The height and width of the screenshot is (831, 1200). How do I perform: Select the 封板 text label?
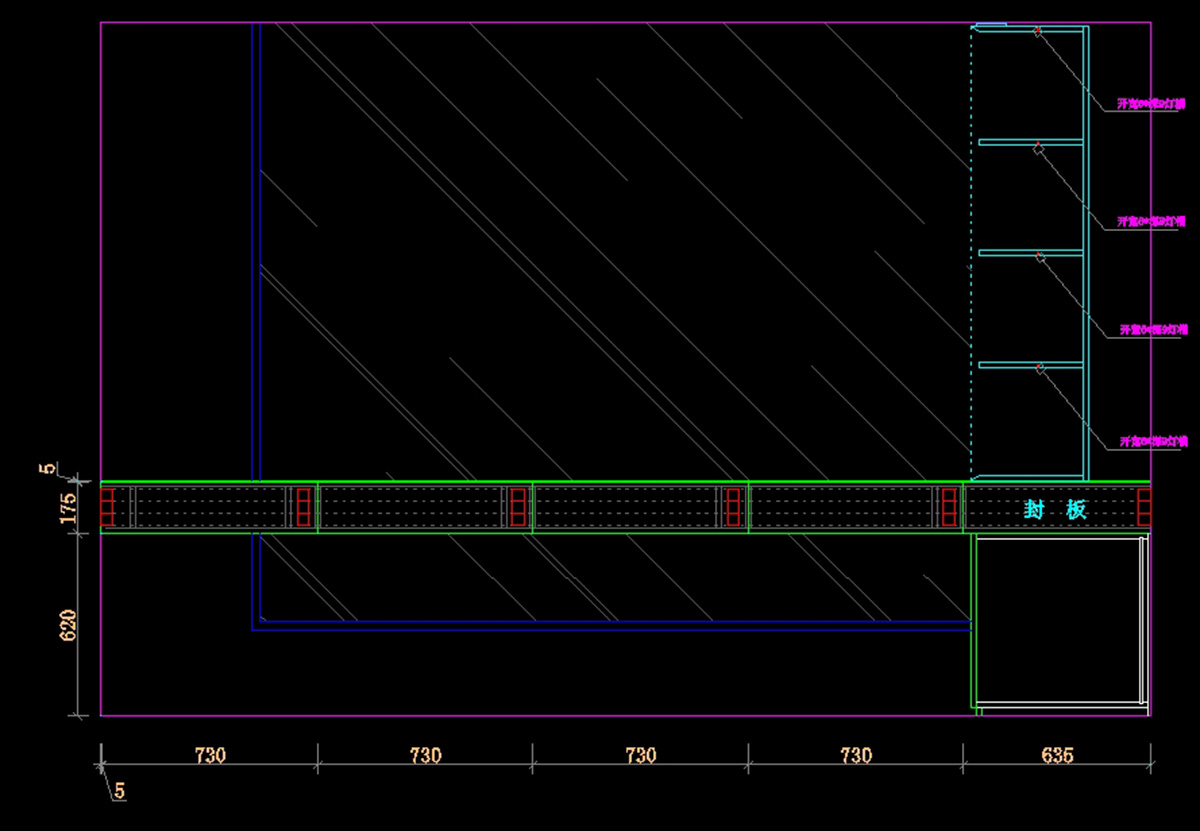click(x=1056, y=510)
